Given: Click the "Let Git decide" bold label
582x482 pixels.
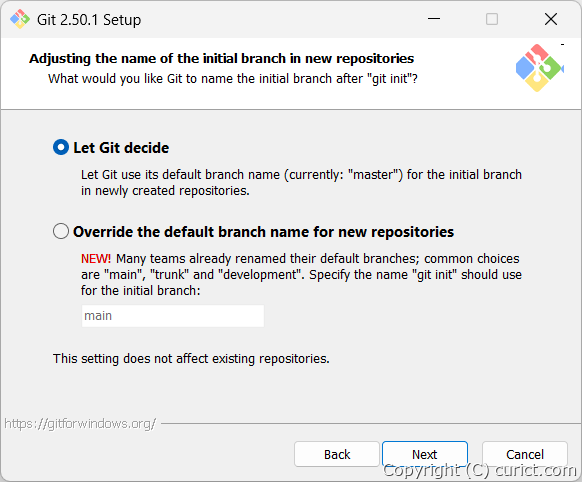Looking at the screenshot, I should tap(121, 148).
